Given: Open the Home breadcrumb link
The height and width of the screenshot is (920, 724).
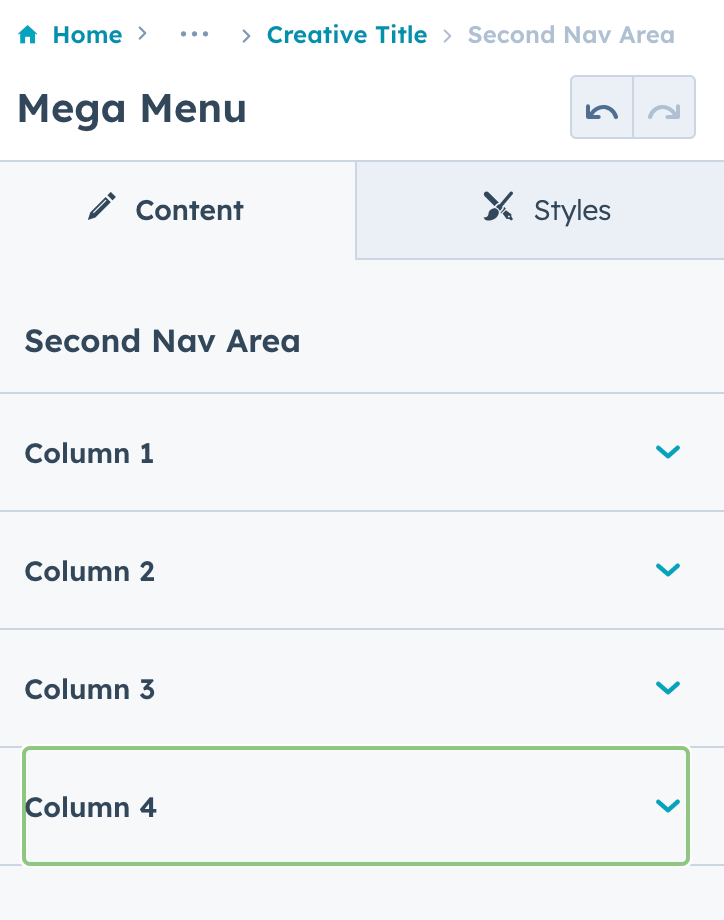Looking at the screenshot, I should 87,35.
